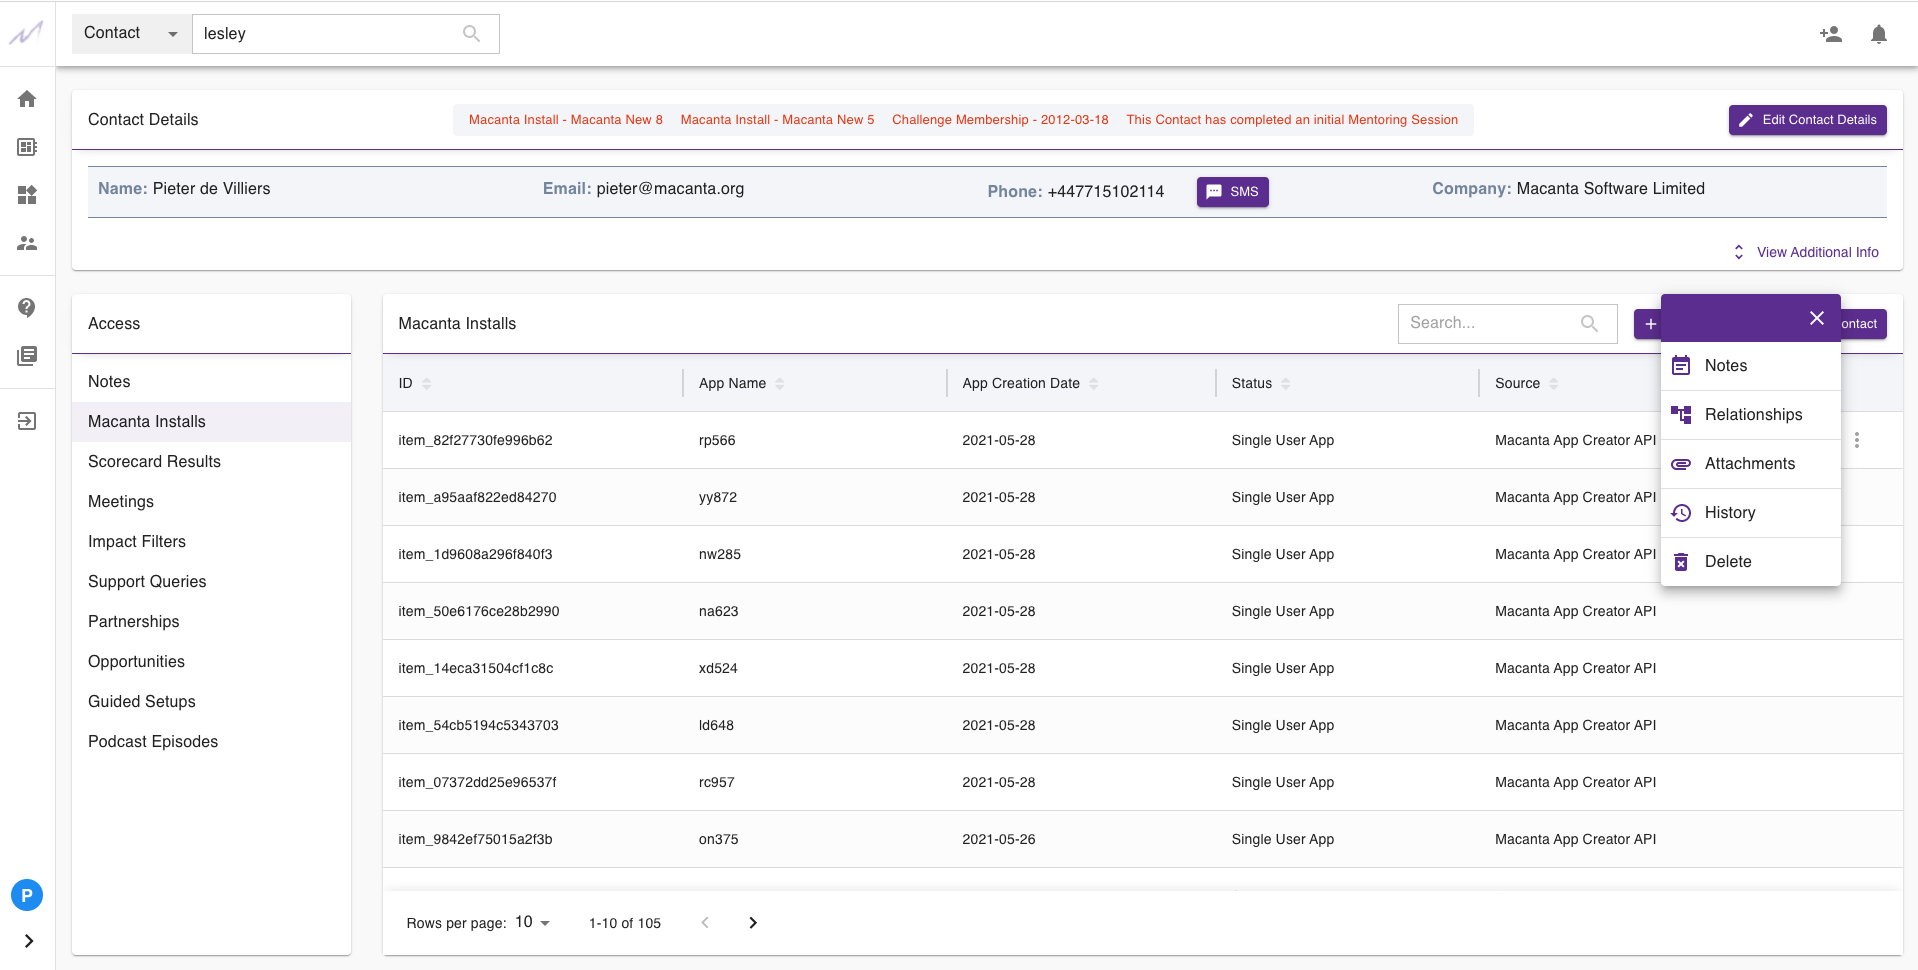Click the Edit Contact Details button
1918x970 pixels.
(x=1806, y=119)
